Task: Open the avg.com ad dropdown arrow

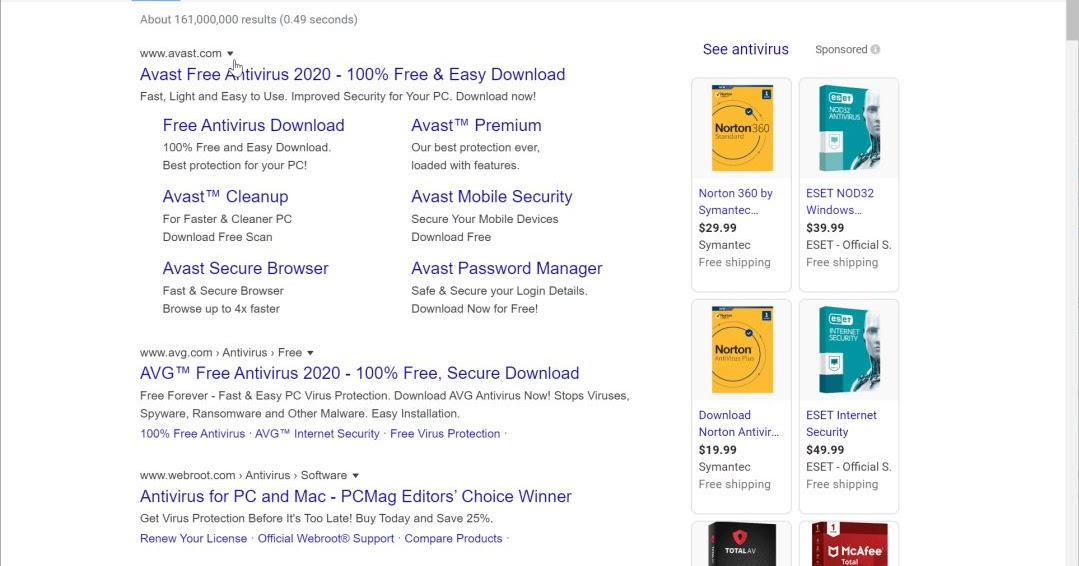Action: pos(310,353)
